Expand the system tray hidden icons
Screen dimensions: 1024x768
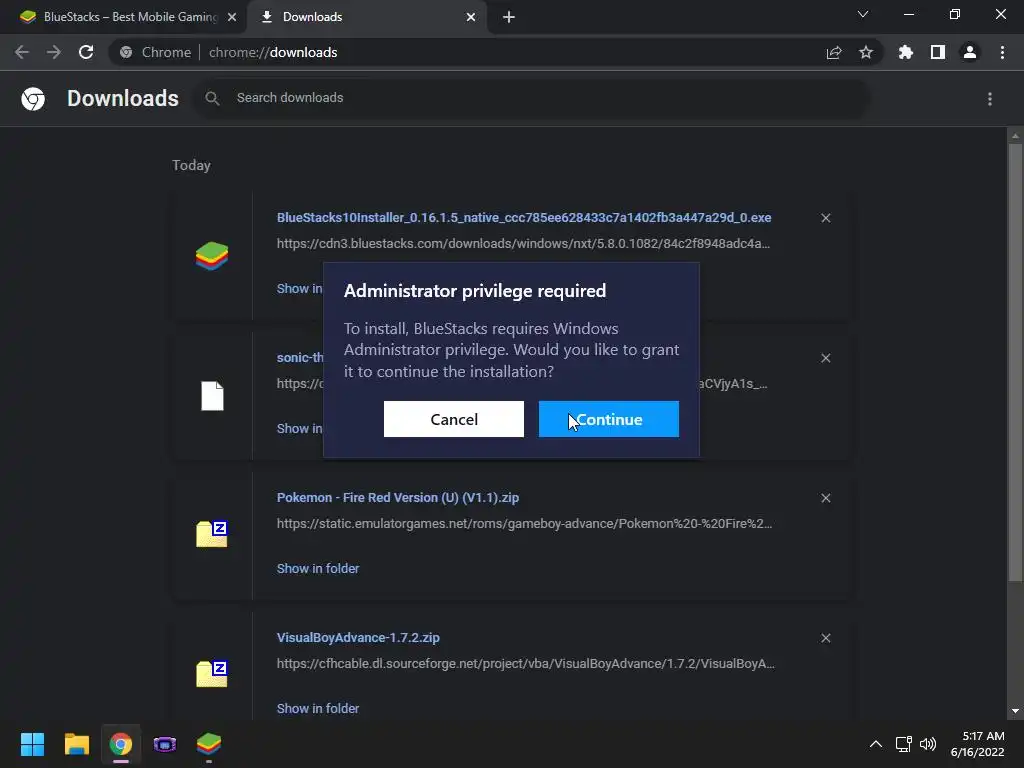[x=876, y=744]
